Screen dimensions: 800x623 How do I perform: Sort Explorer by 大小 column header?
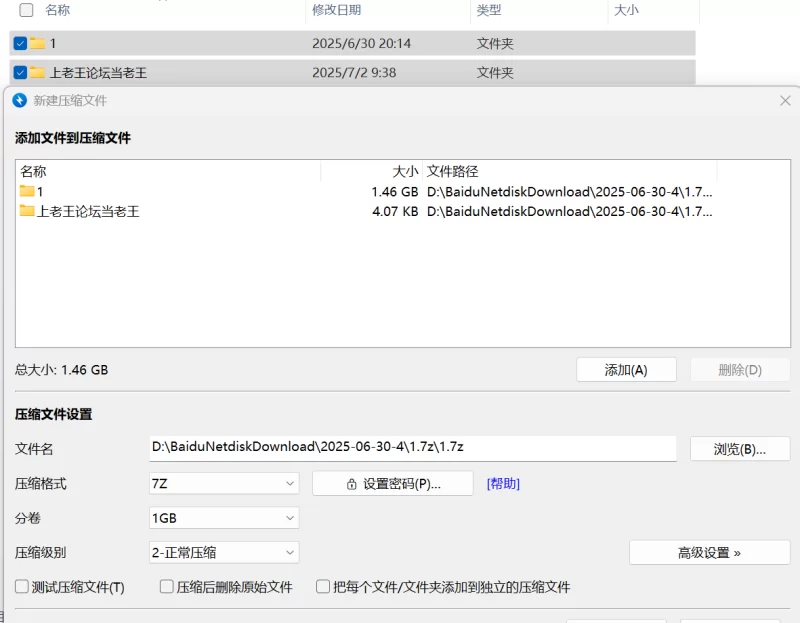[626, 10]
